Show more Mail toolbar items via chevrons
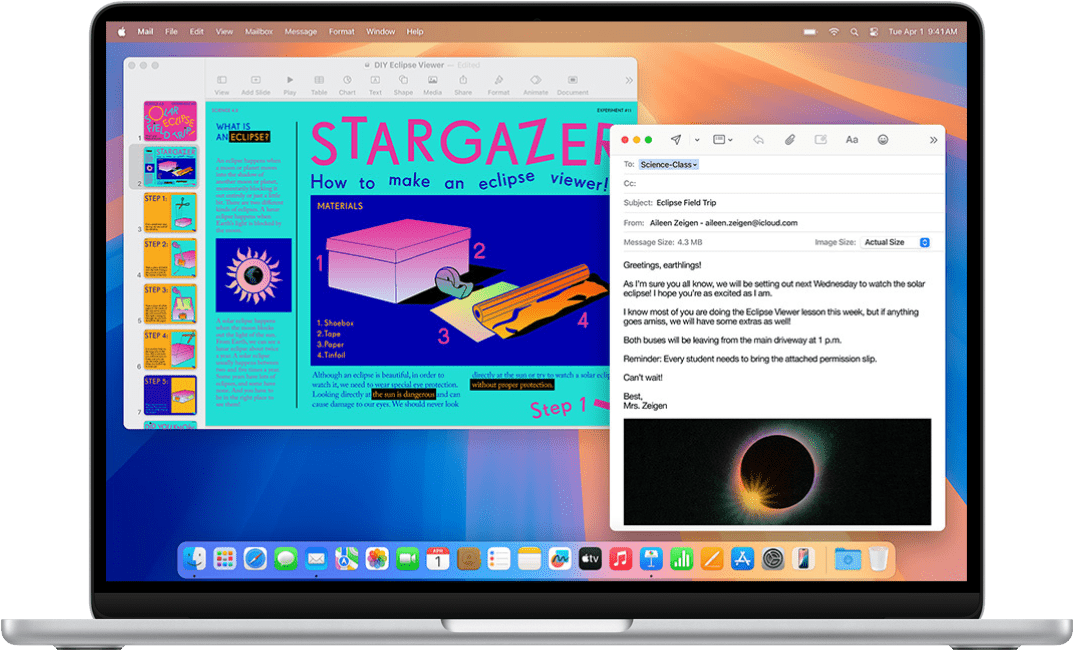The width and height of the screenshot is (1075, 672). 933,140
